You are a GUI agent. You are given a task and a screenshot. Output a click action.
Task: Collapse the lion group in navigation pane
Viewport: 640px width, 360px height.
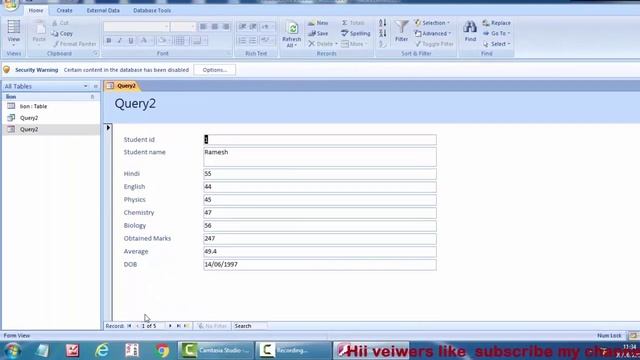(92, 97)
